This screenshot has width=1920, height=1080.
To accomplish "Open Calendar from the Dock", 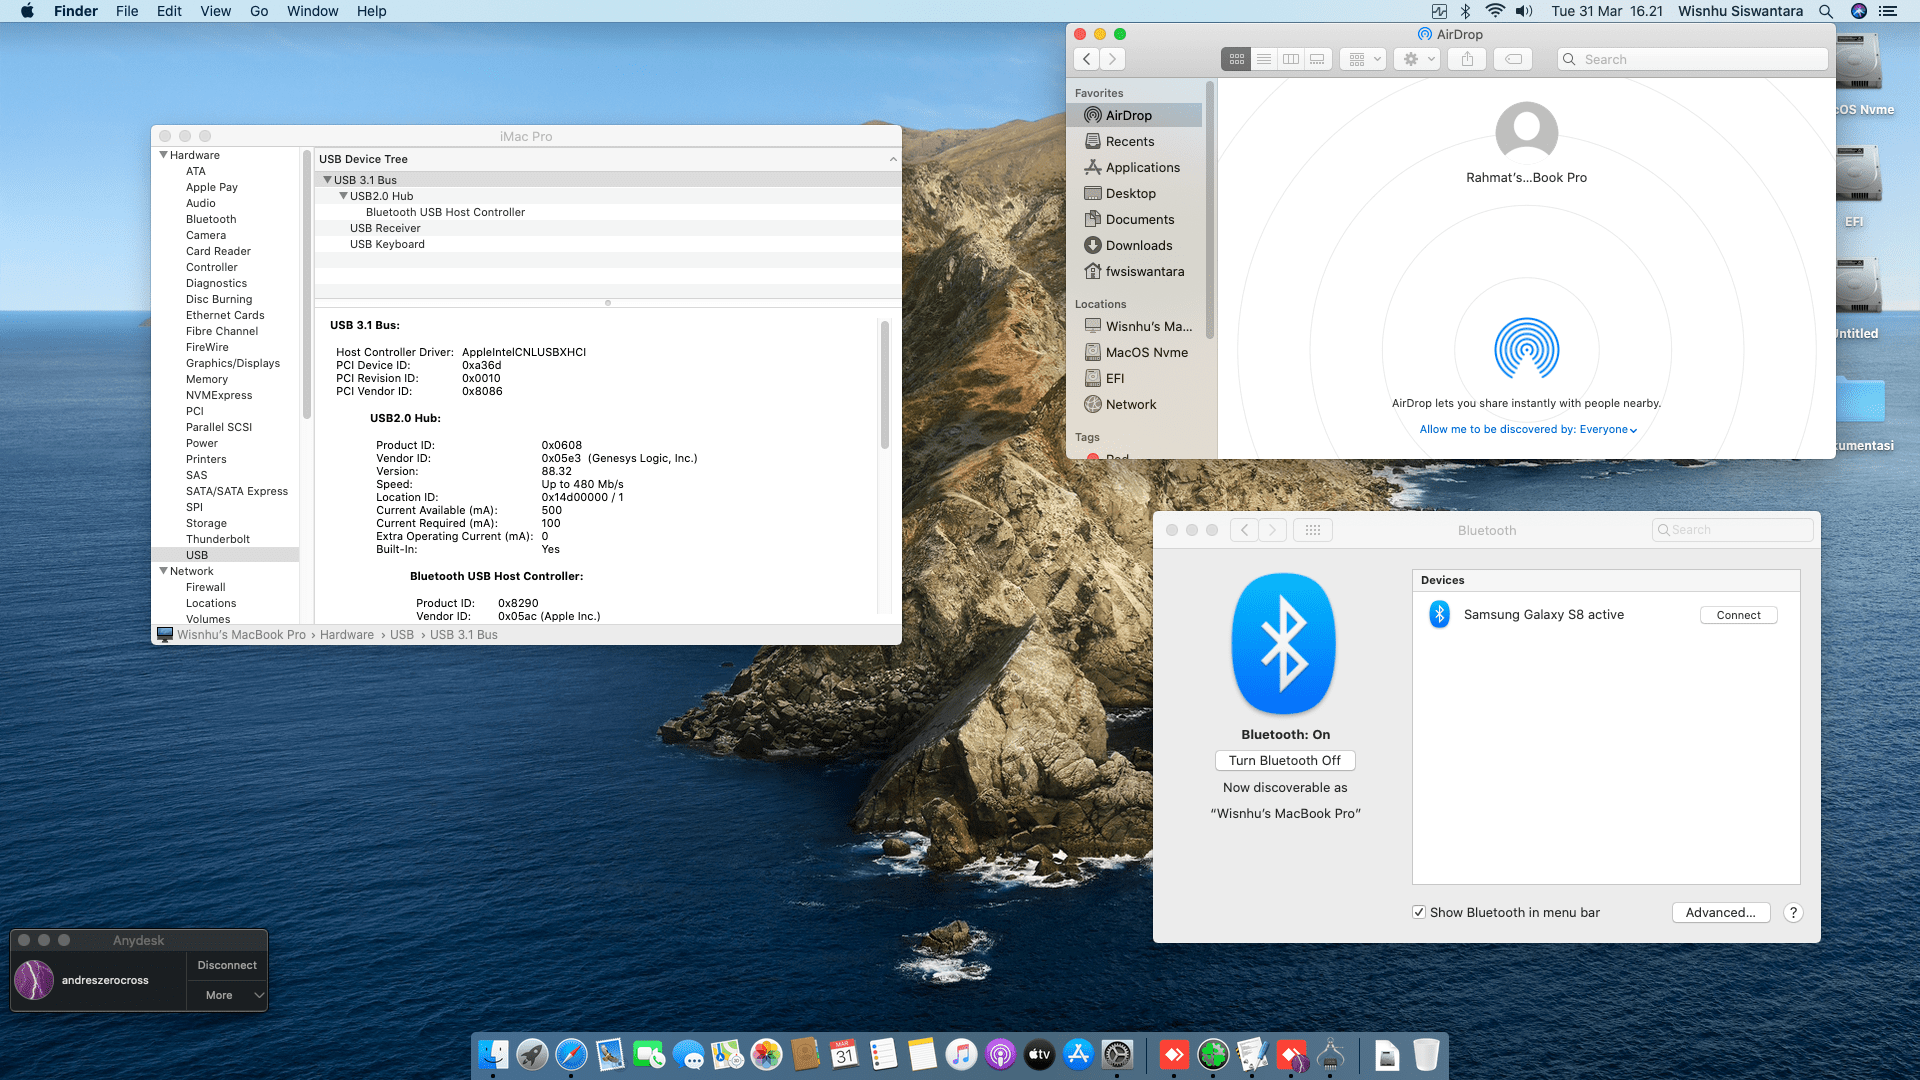I will click(844, 1054).
